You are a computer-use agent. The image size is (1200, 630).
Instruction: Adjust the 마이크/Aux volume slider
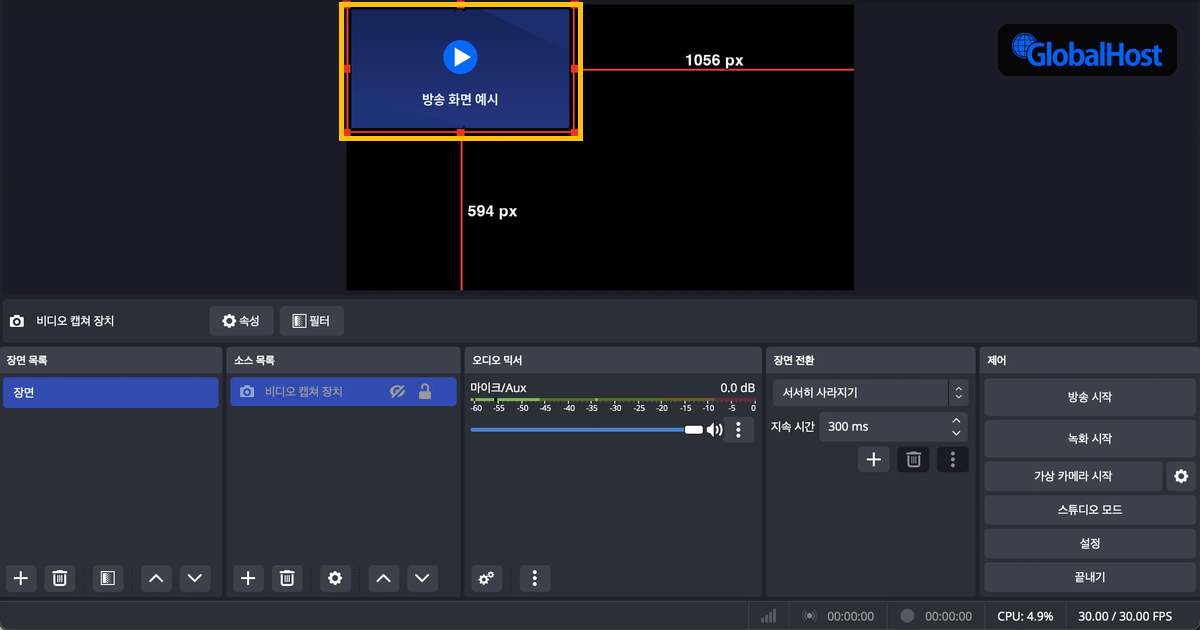(587, 430)
